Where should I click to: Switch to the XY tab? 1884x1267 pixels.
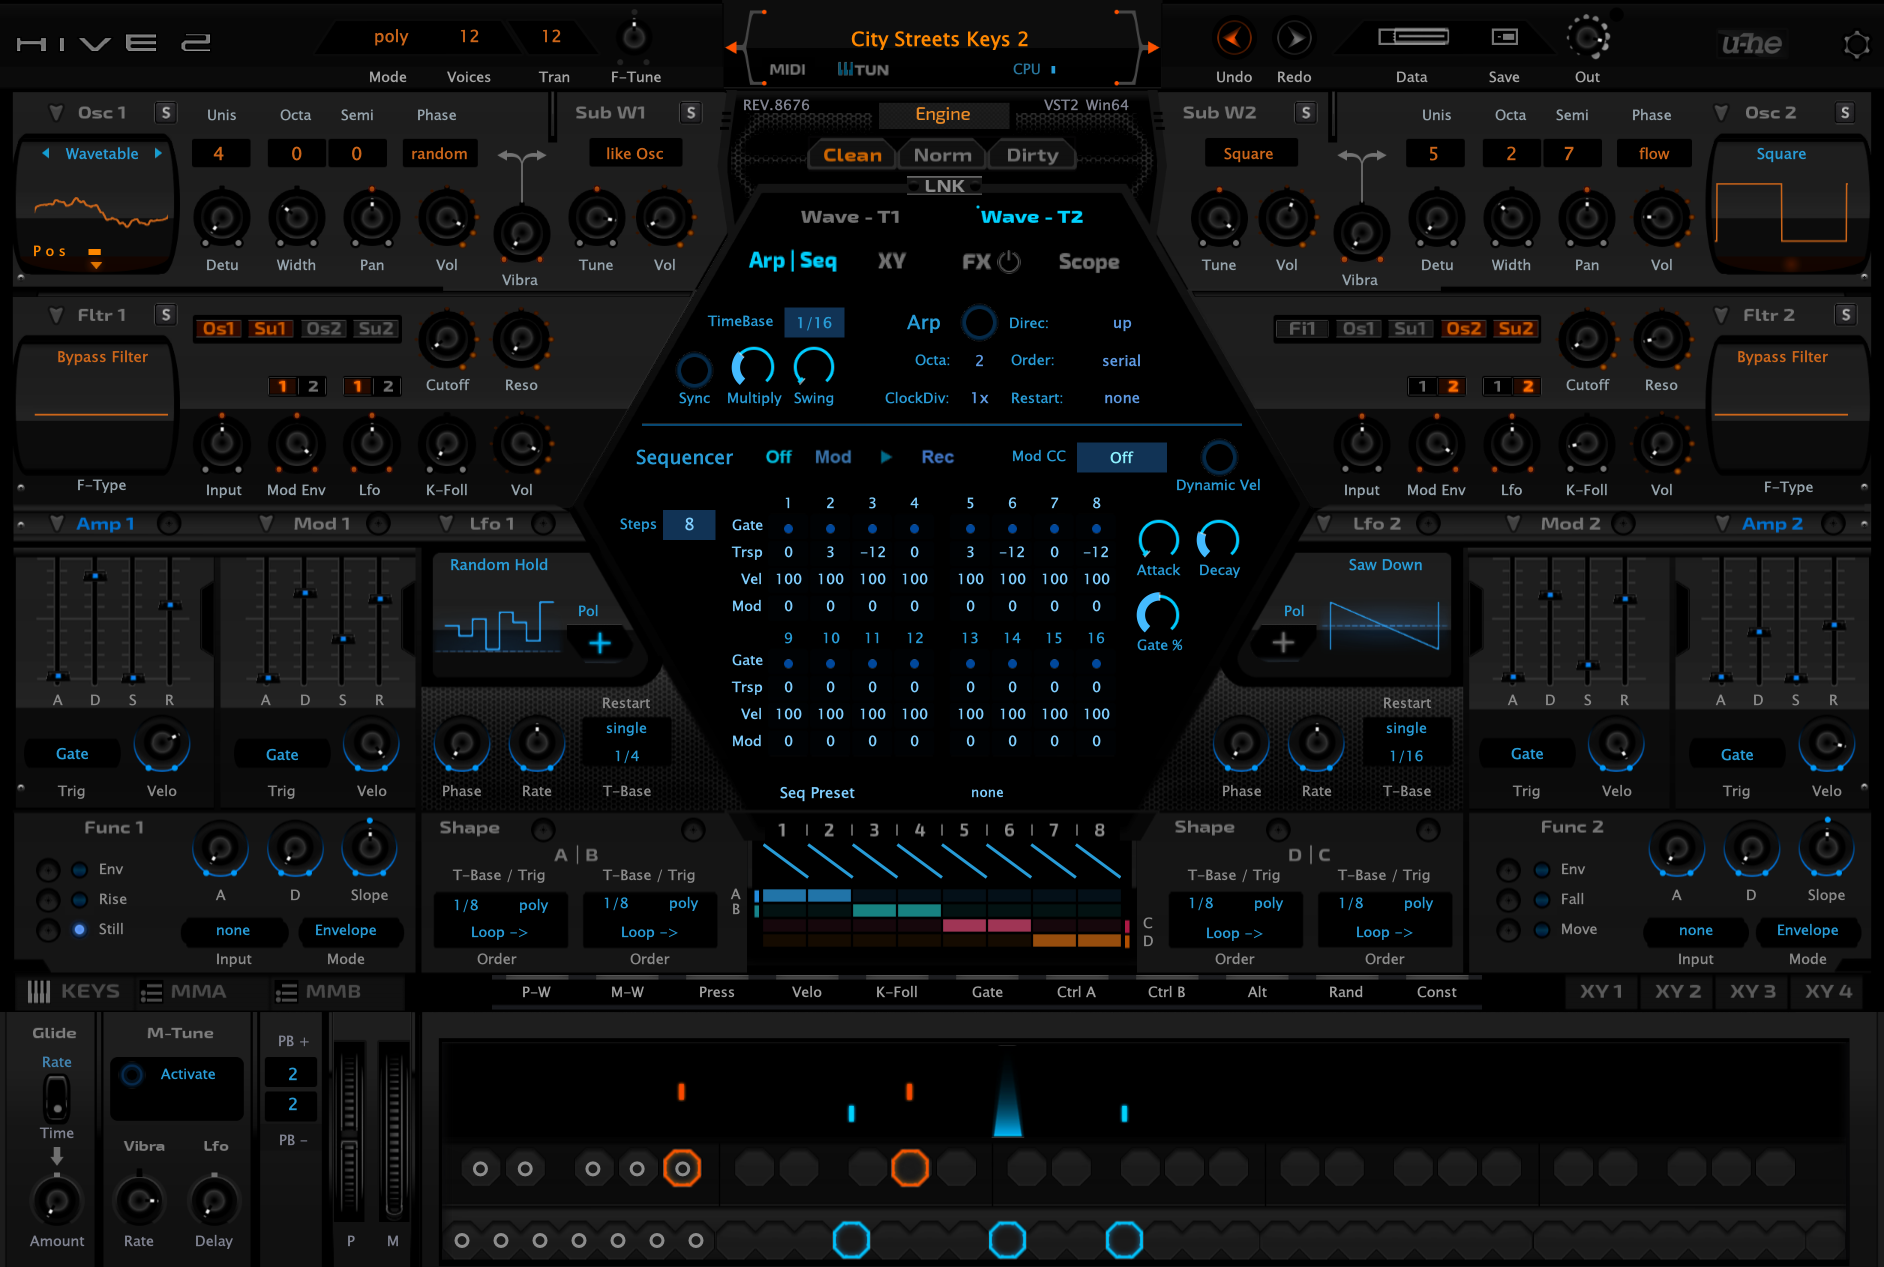(891, 261)
